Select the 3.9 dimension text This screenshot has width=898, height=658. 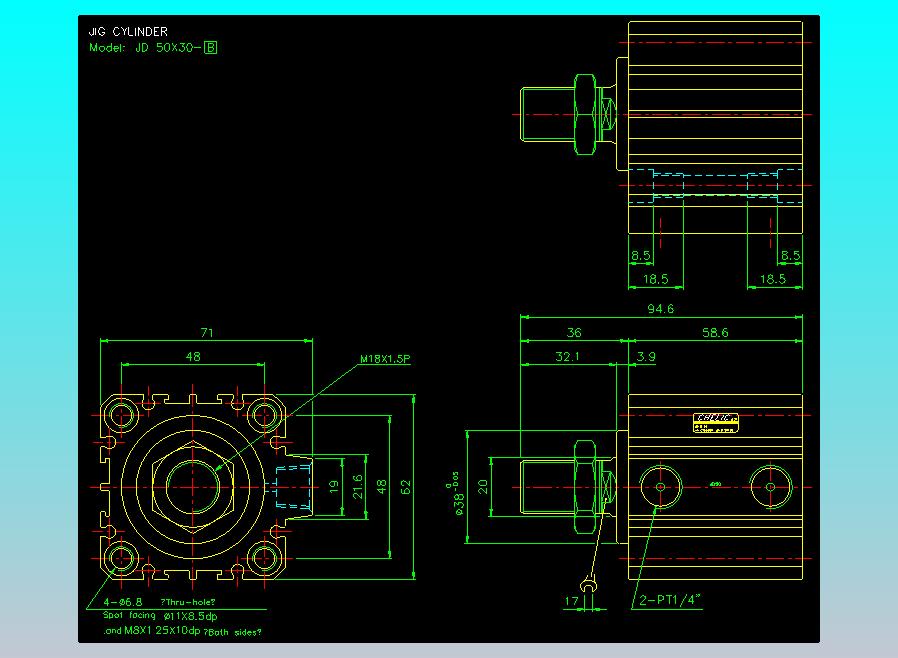click(646, 357)
